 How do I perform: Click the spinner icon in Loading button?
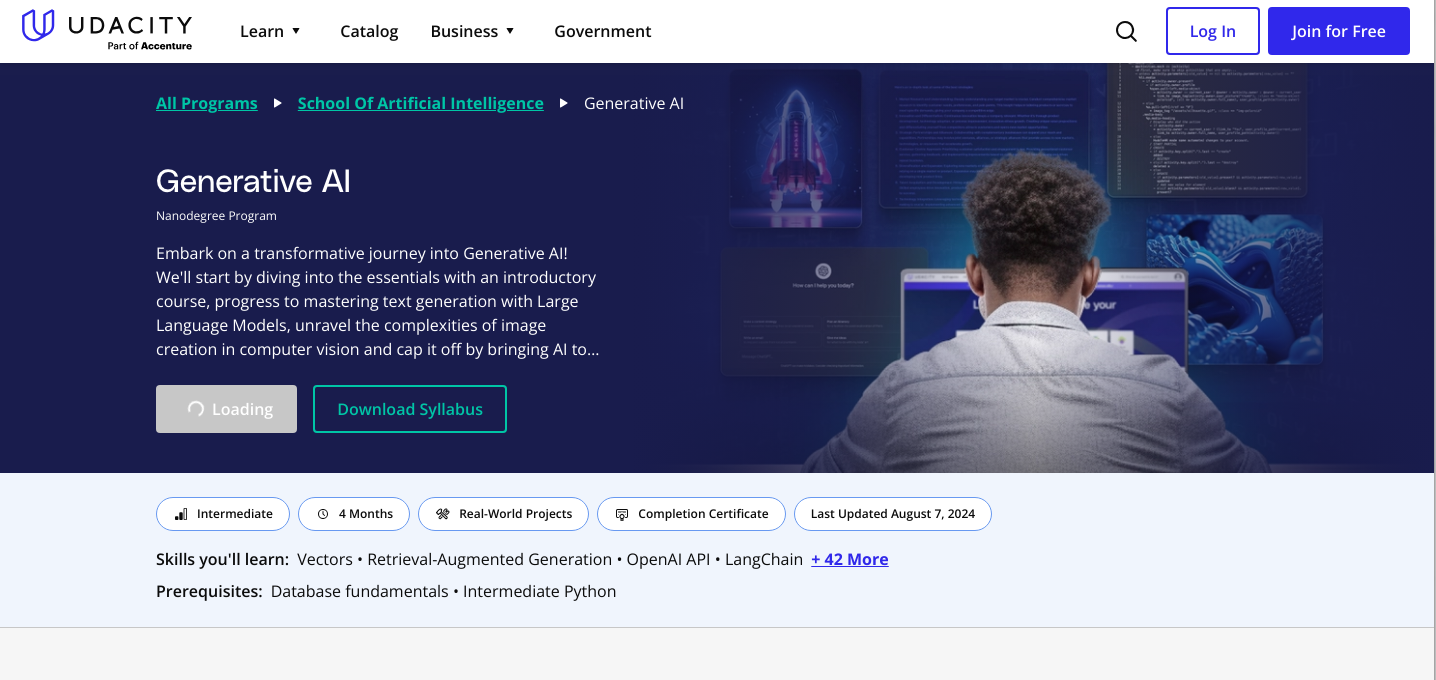(x=196, y=409)
